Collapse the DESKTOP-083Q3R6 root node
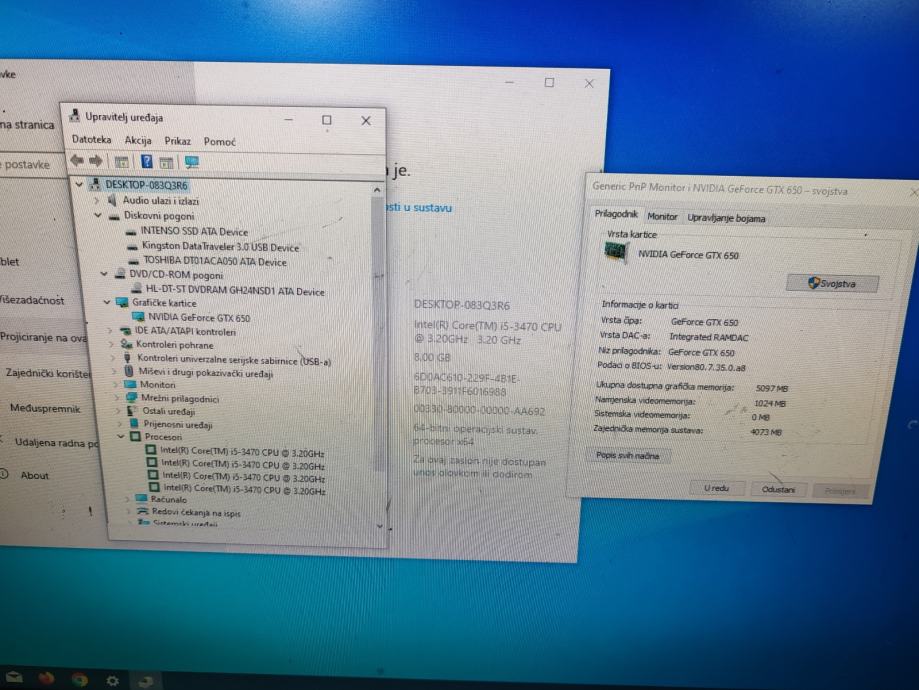This screenshot has width=919, height=690. 79,185
